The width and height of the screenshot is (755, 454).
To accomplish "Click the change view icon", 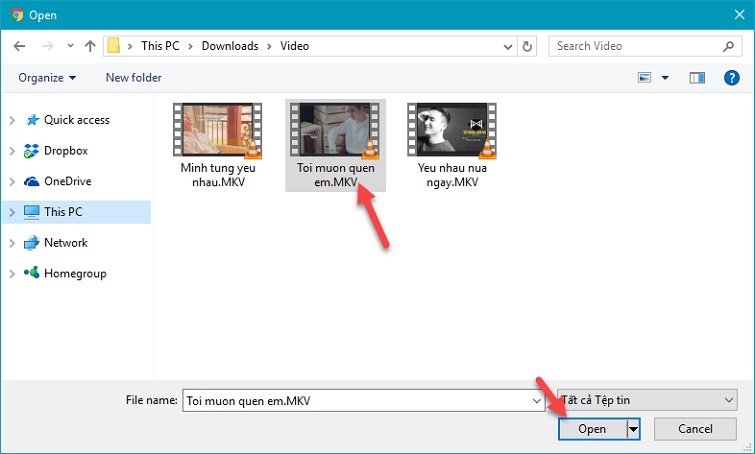I will pos(645,77).
